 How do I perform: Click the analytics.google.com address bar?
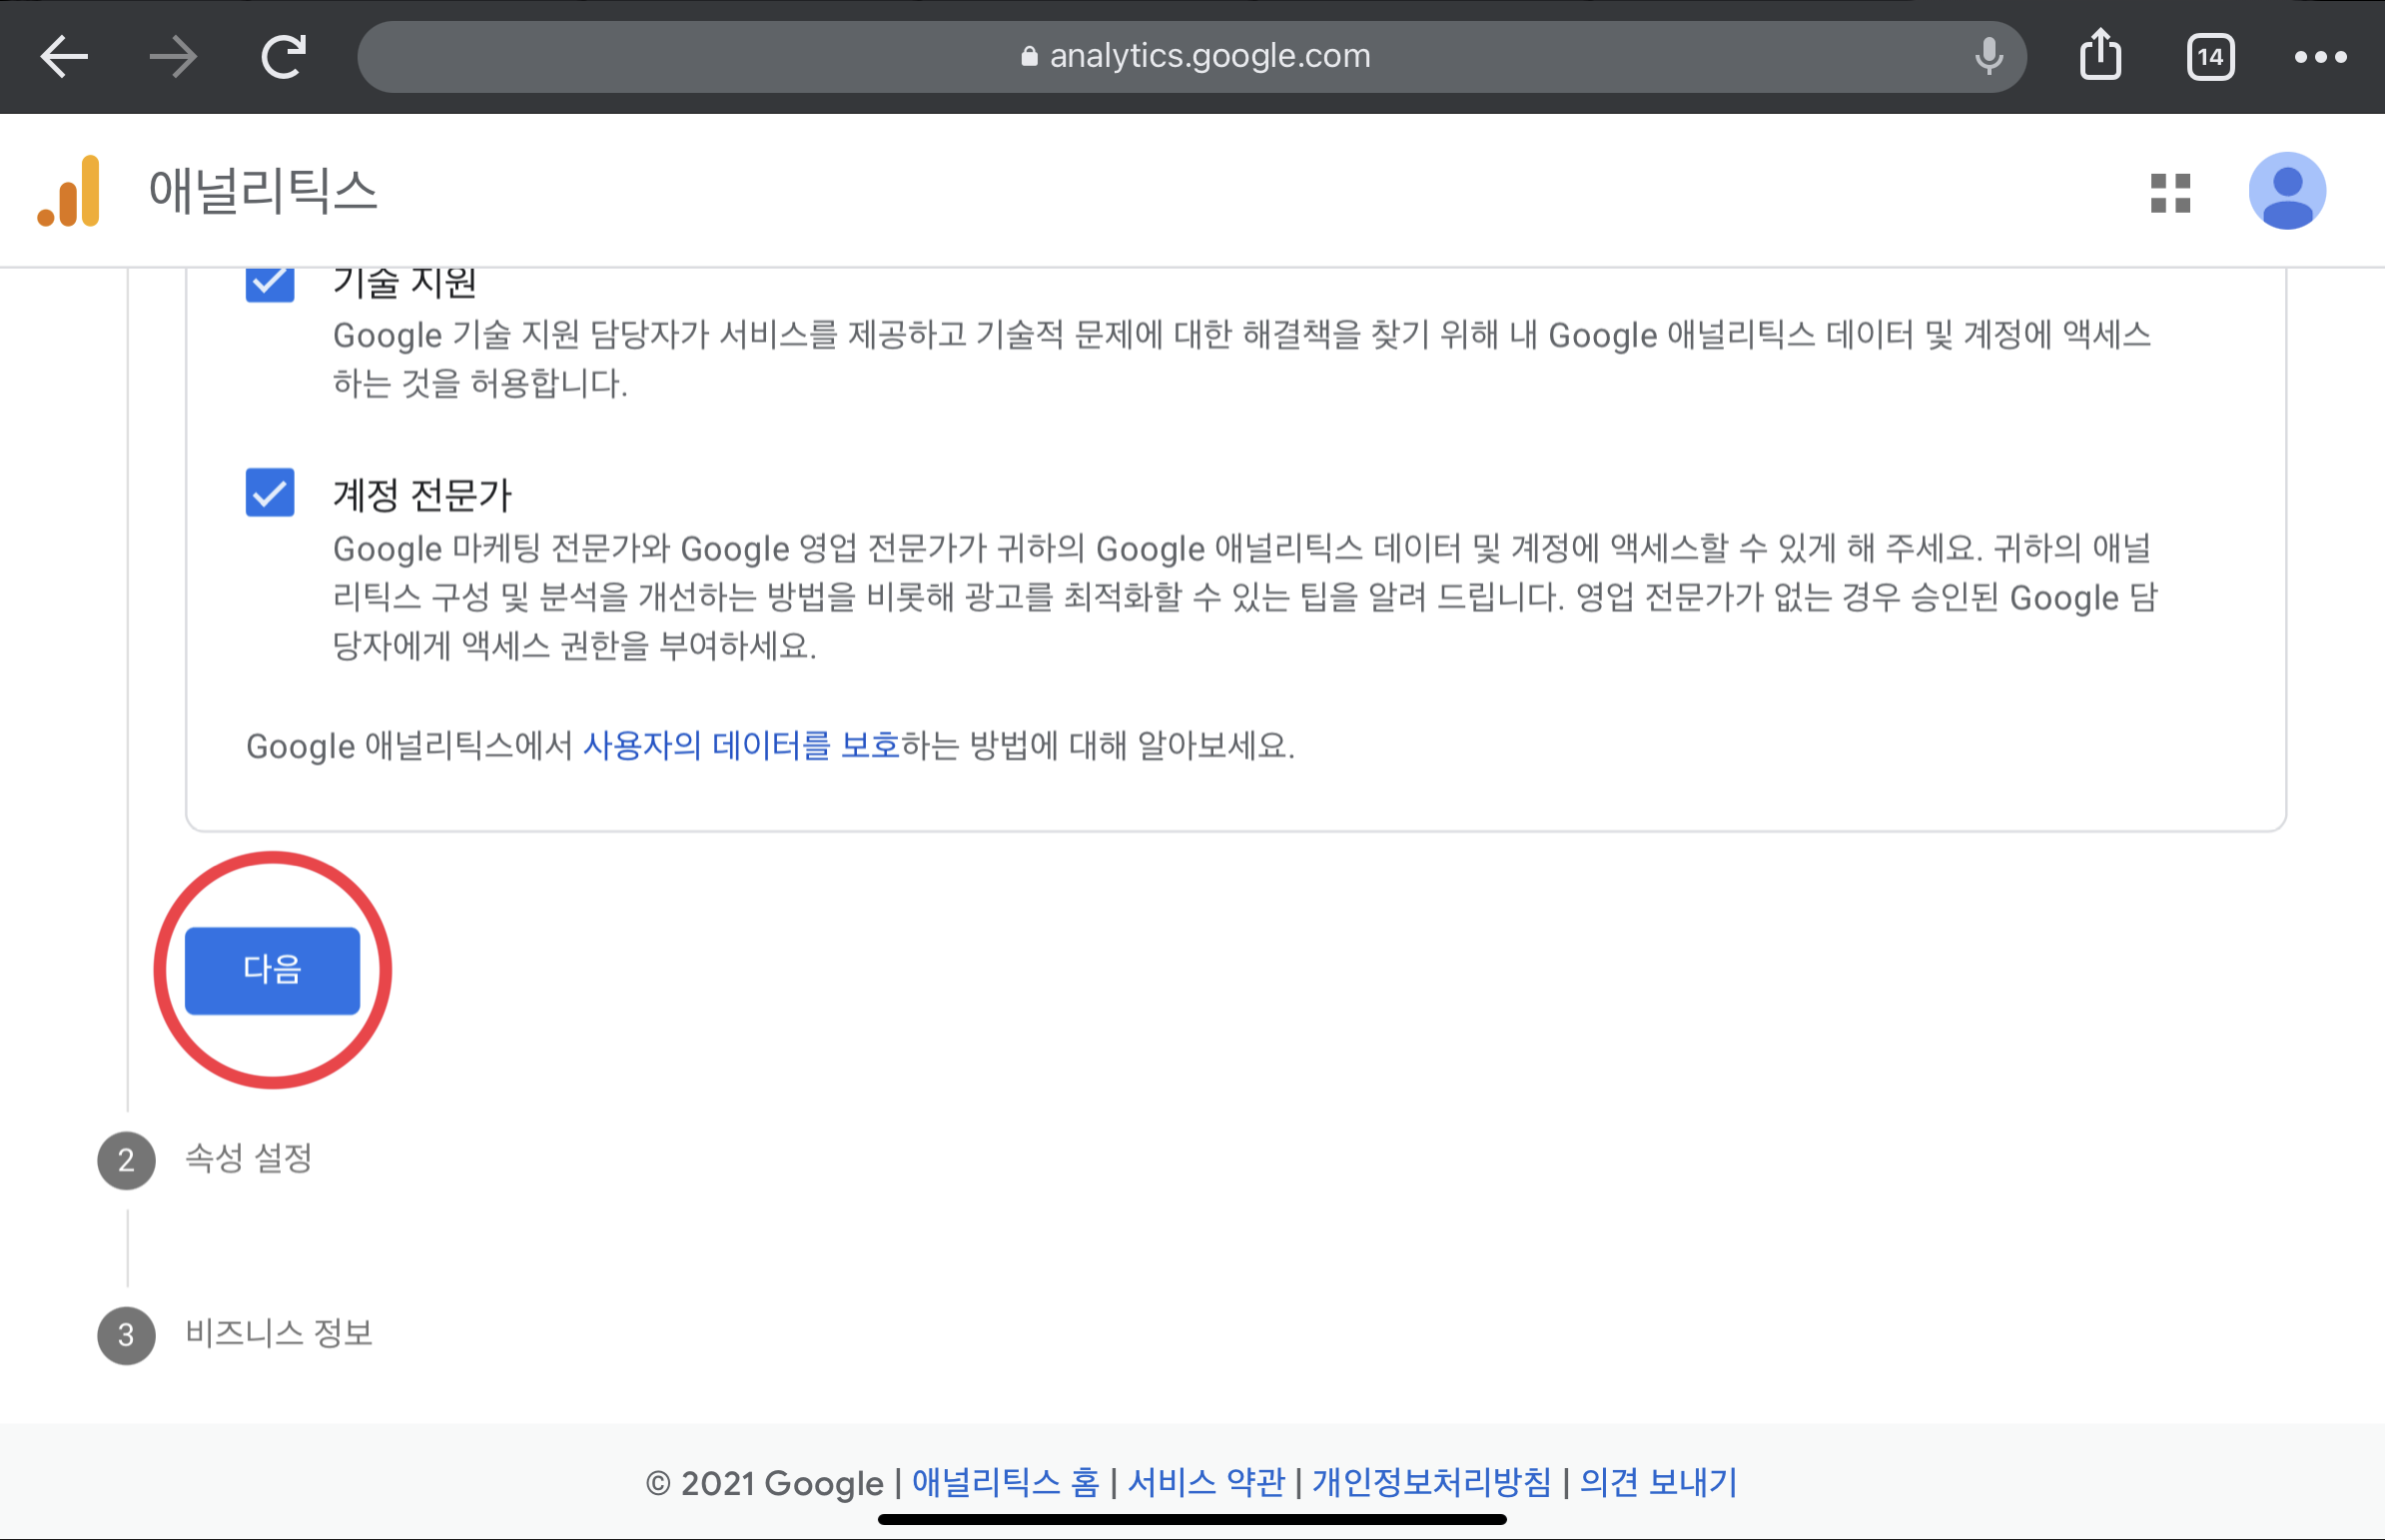click(x=1192, y=57)
